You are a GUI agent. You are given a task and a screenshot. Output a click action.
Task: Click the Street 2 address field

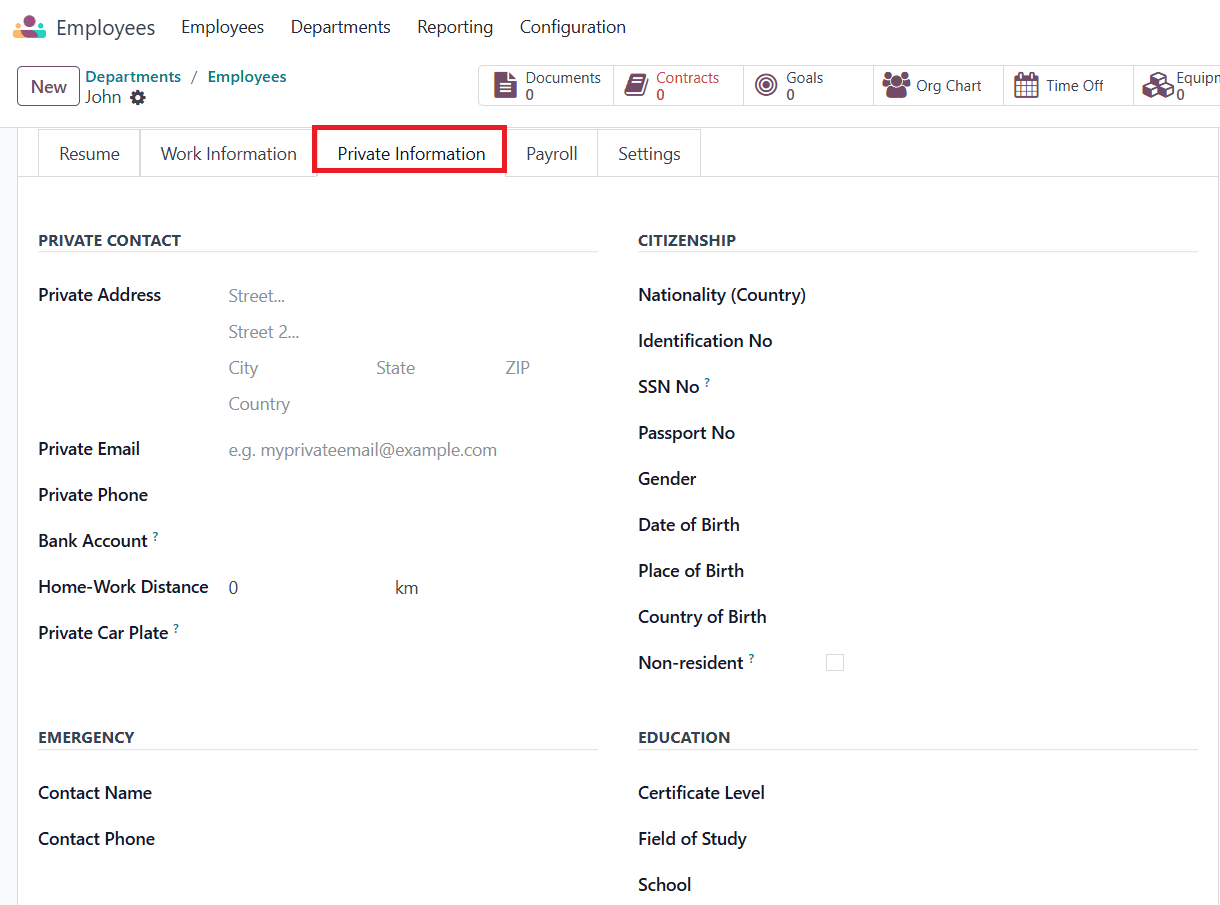tap(413, 332)
